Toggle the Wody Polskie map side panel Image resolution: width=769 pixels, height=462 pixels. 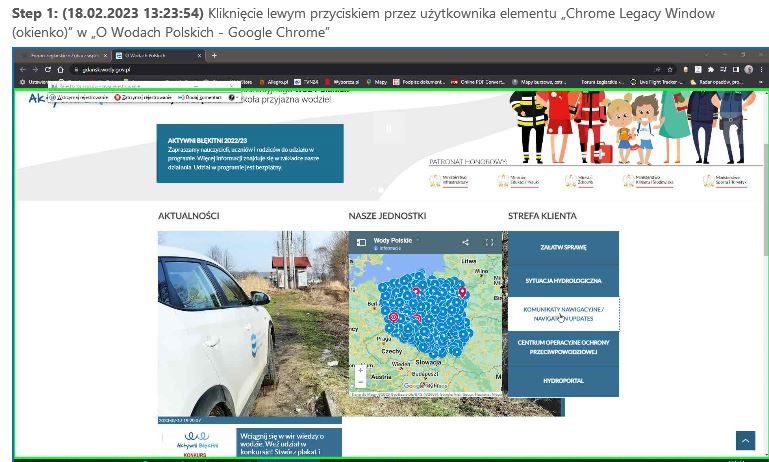point(362,242)
